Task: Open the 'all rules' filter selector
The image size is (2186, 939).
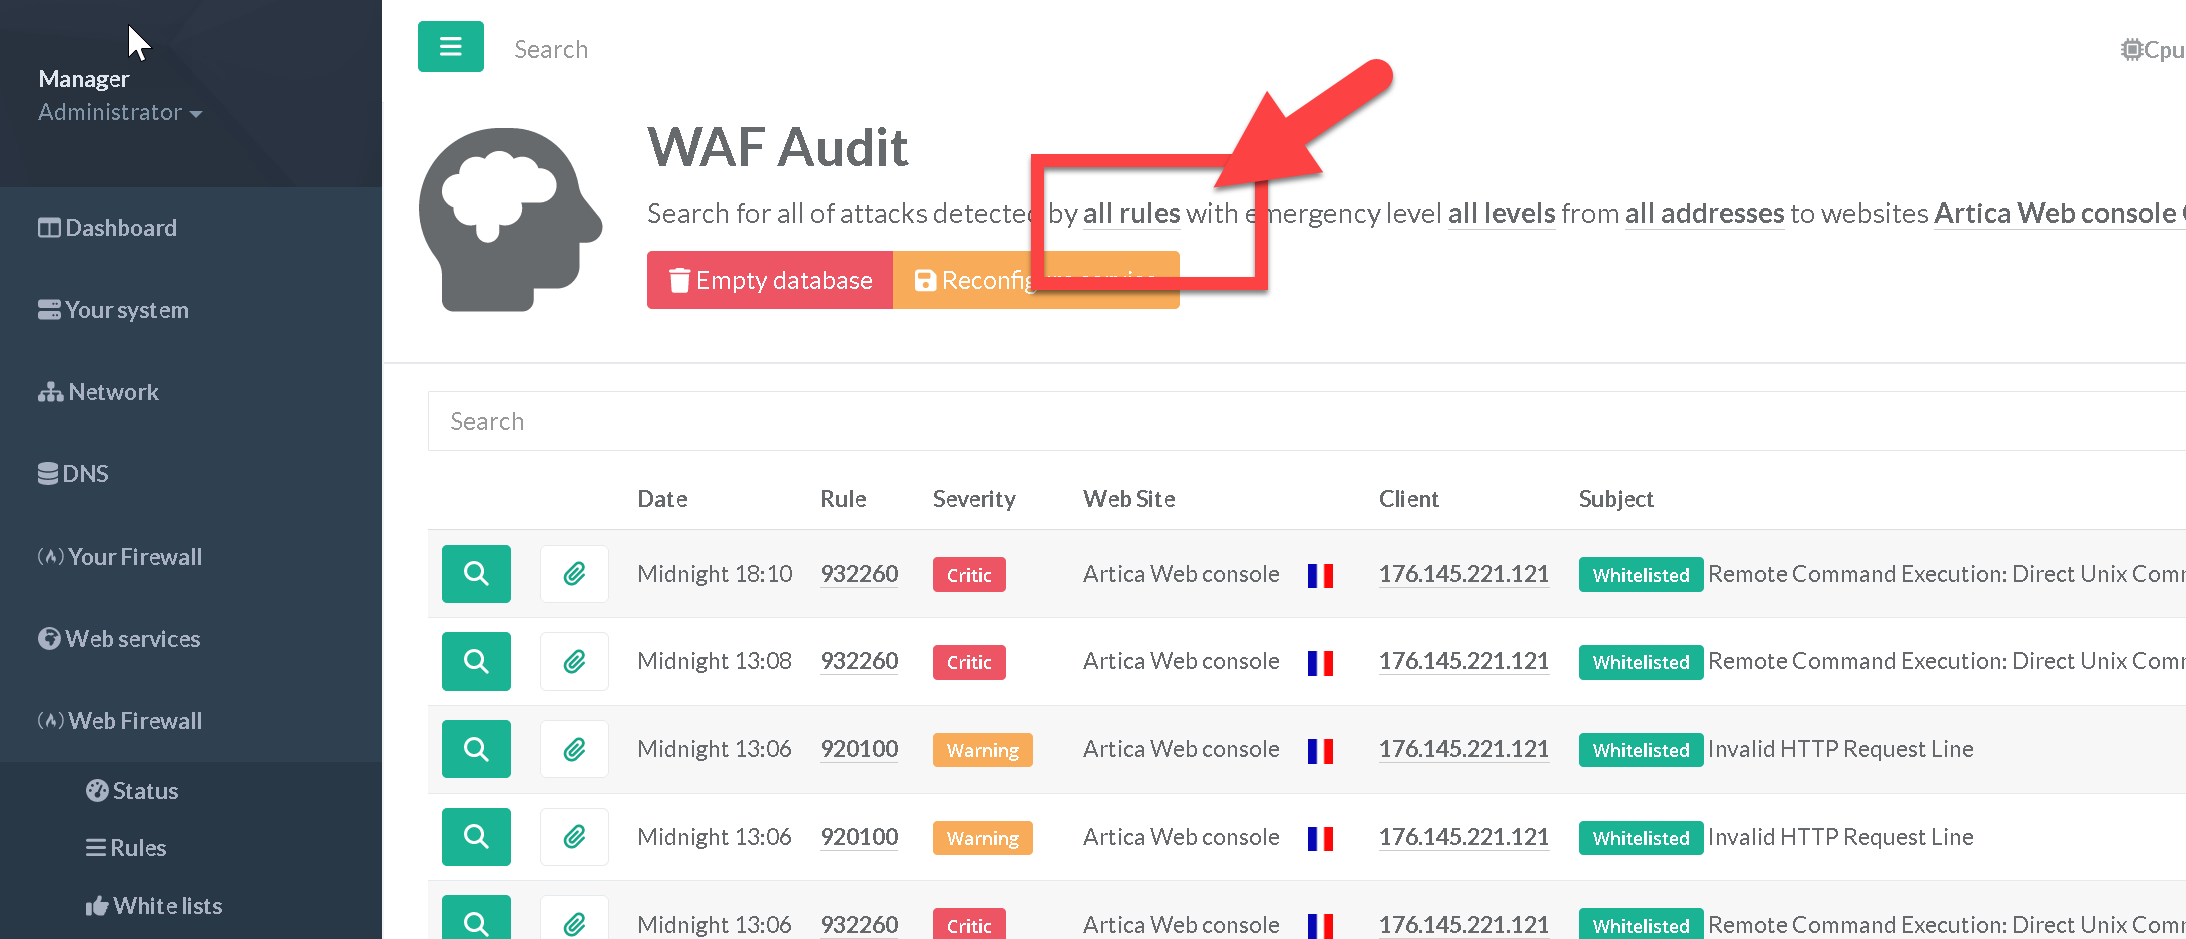Action: (1131, 214)
